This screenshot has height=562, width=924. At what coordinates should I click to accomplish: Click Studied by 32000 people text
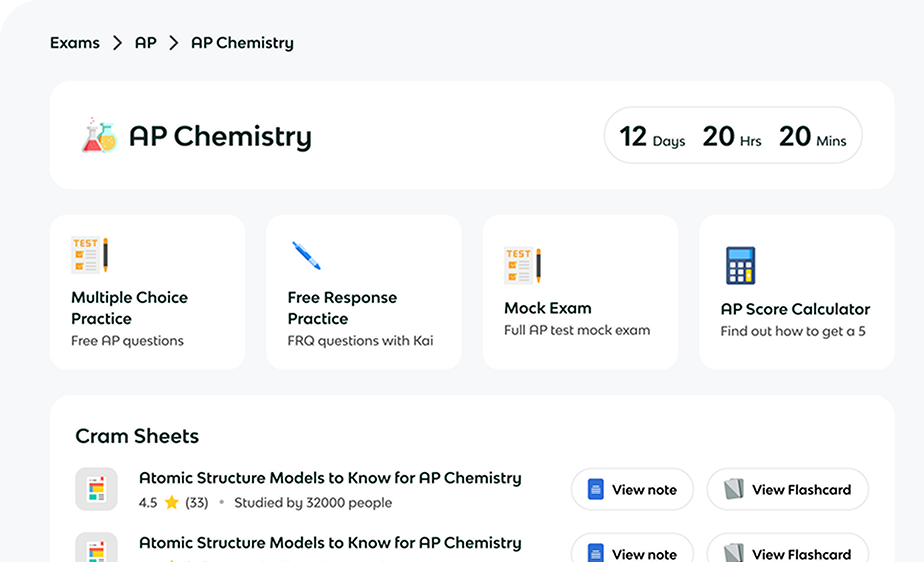tap(313, 503)
